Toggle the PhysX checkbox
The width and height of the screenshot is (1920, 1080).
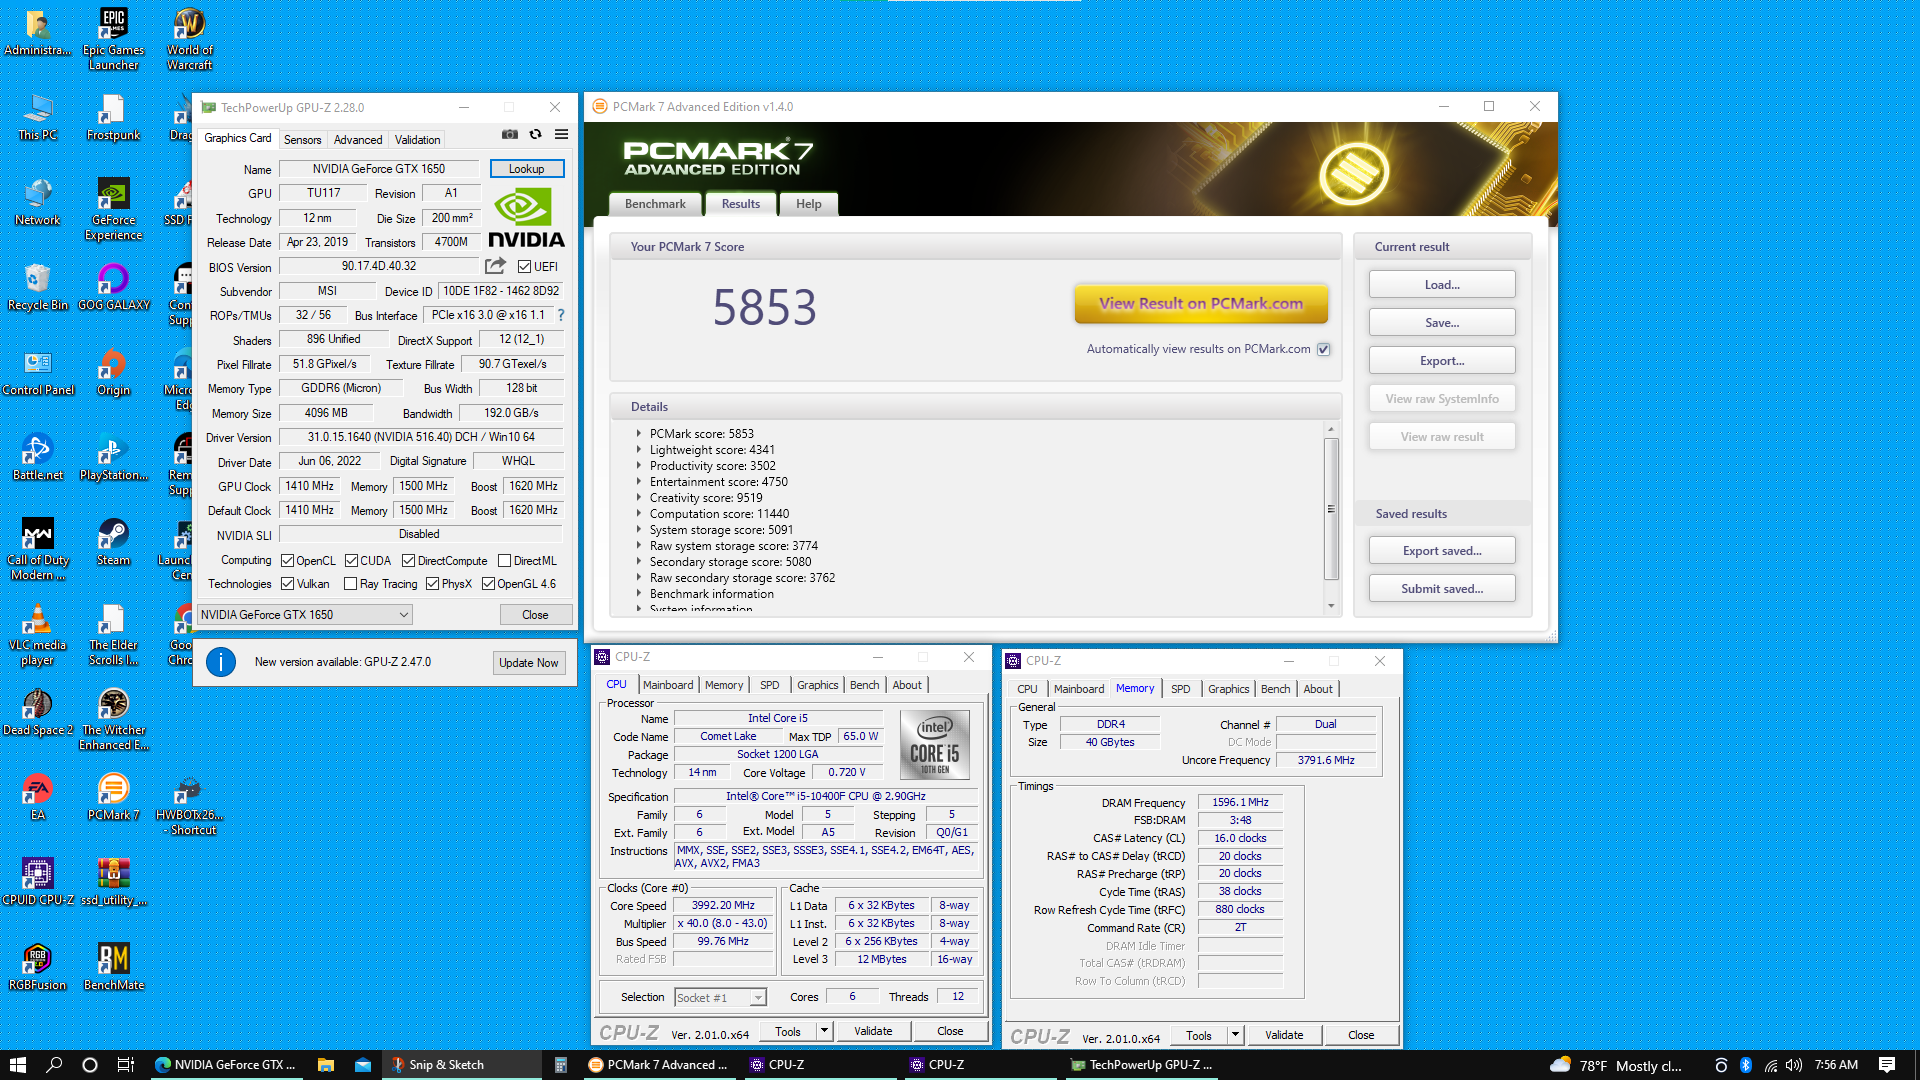[432, 584]
